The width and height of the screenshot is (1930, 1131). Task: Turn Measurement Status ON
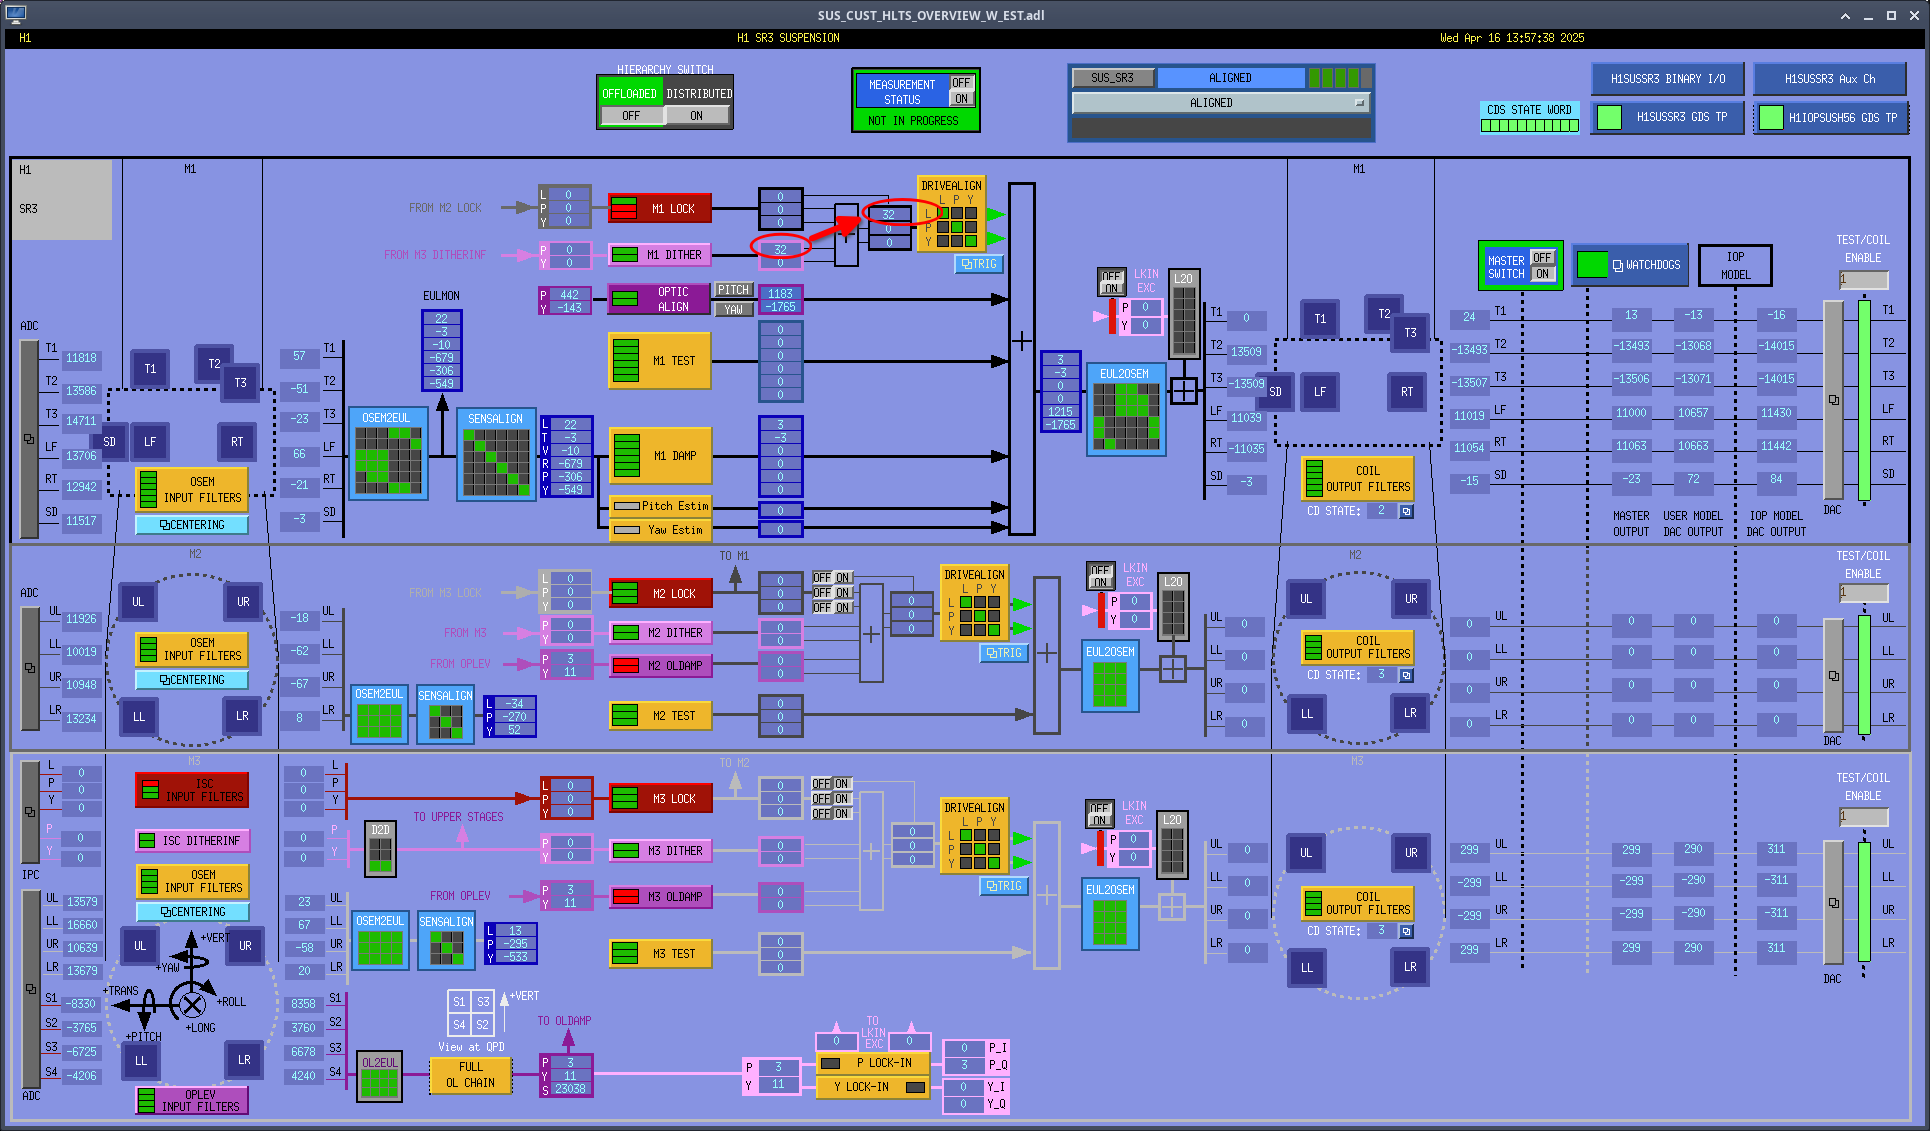961,99
